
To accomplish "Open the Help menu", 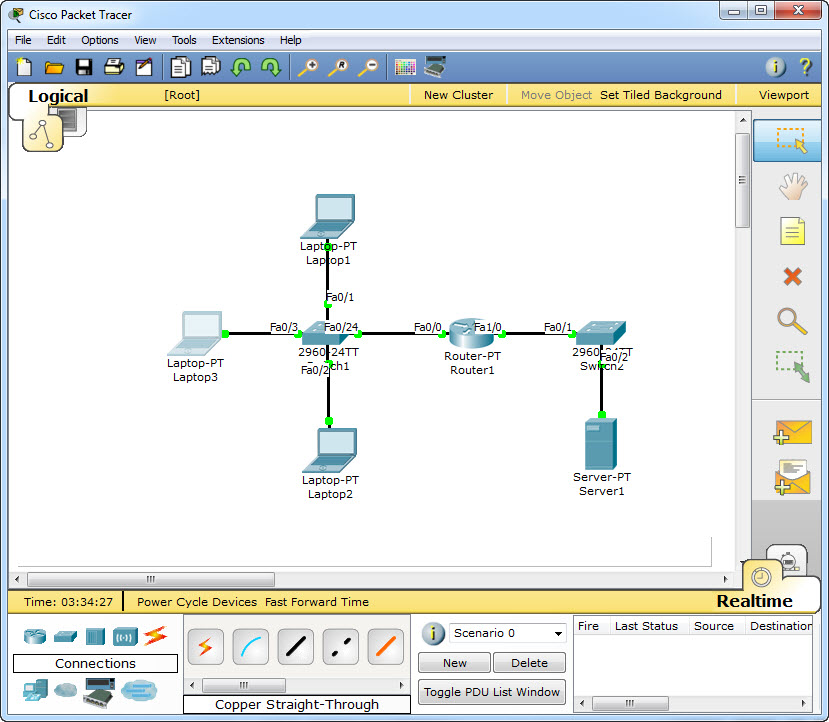I will pyautogui.click(x=290, y=40).
